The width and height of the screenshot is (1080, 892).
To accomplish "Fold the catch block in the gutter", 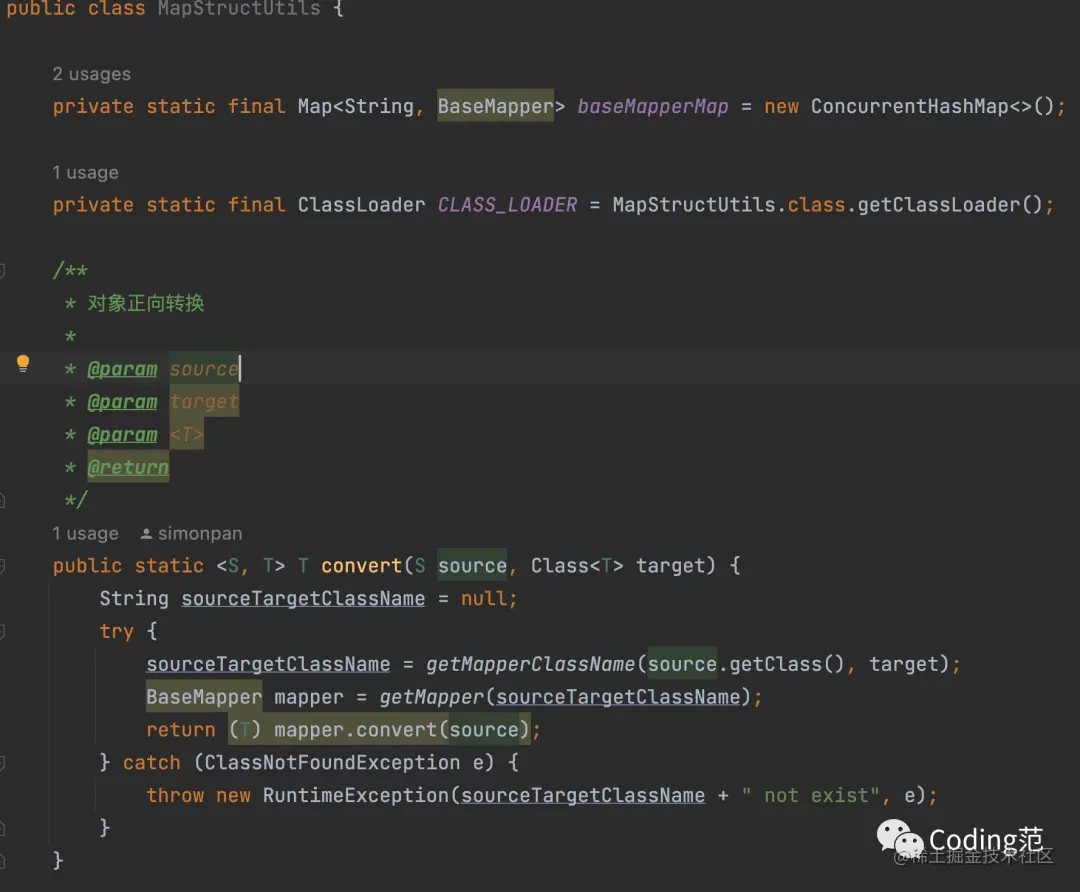I will click(2, 763).
